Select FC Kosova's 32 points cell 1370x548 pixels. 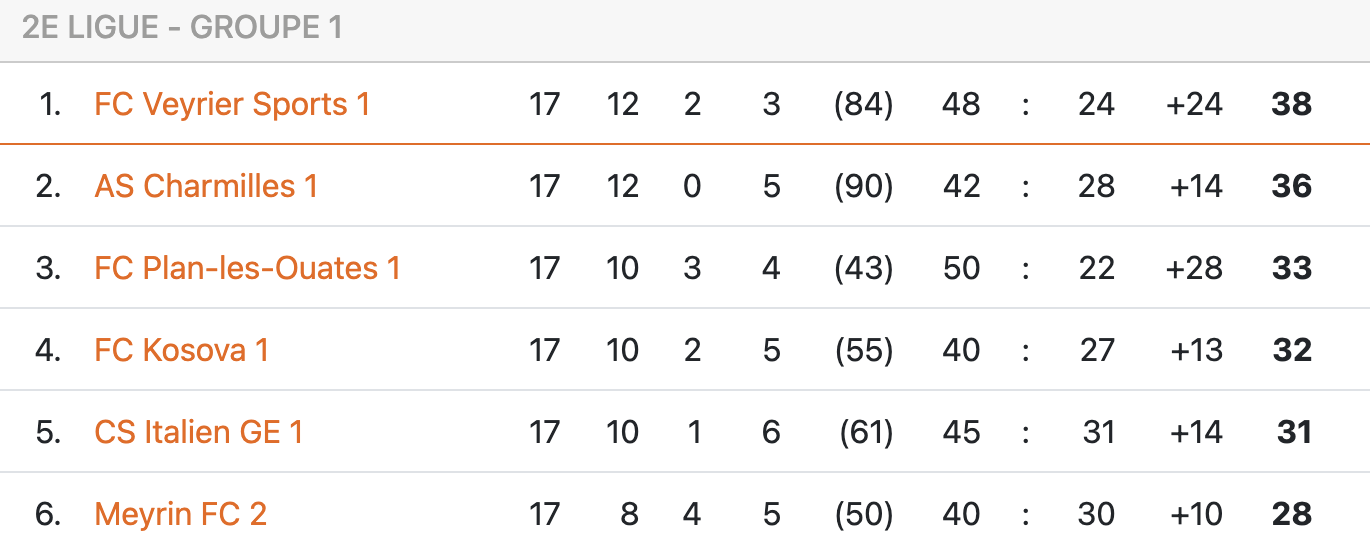coord(1291,350)
